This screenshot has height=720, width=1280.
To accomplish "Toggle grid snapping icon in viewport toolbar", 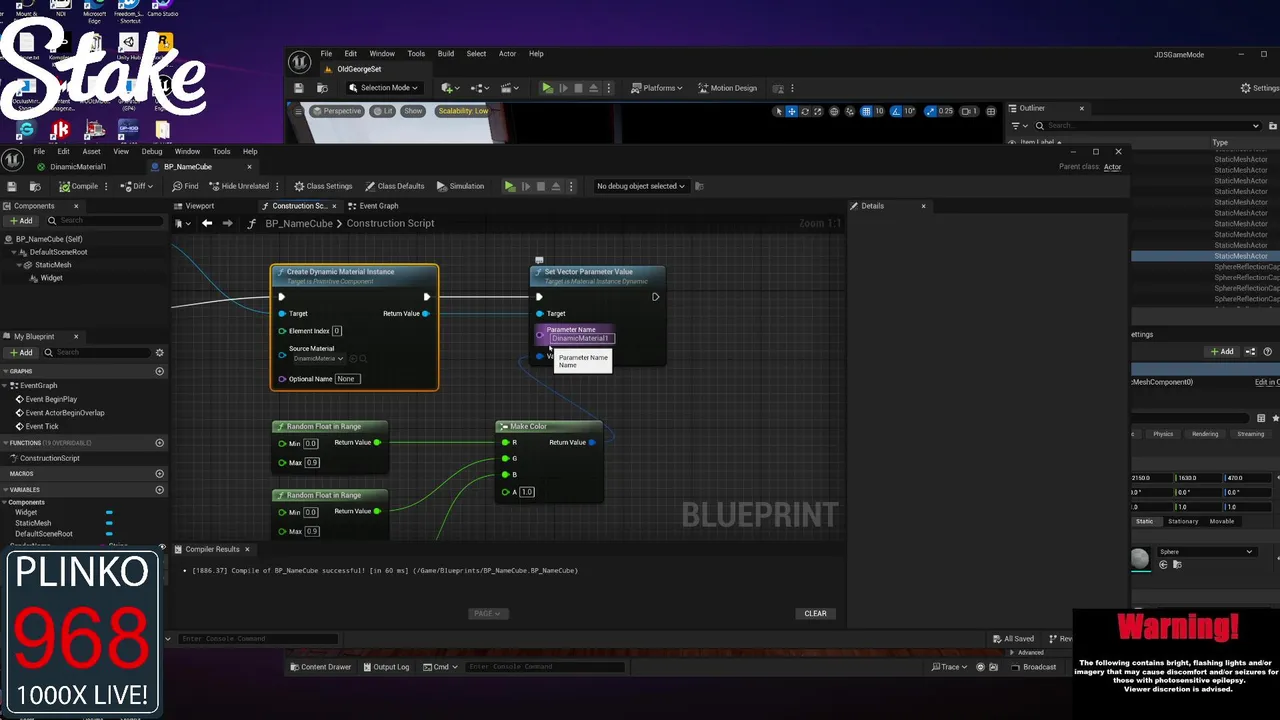I will [x=866, y=111].
